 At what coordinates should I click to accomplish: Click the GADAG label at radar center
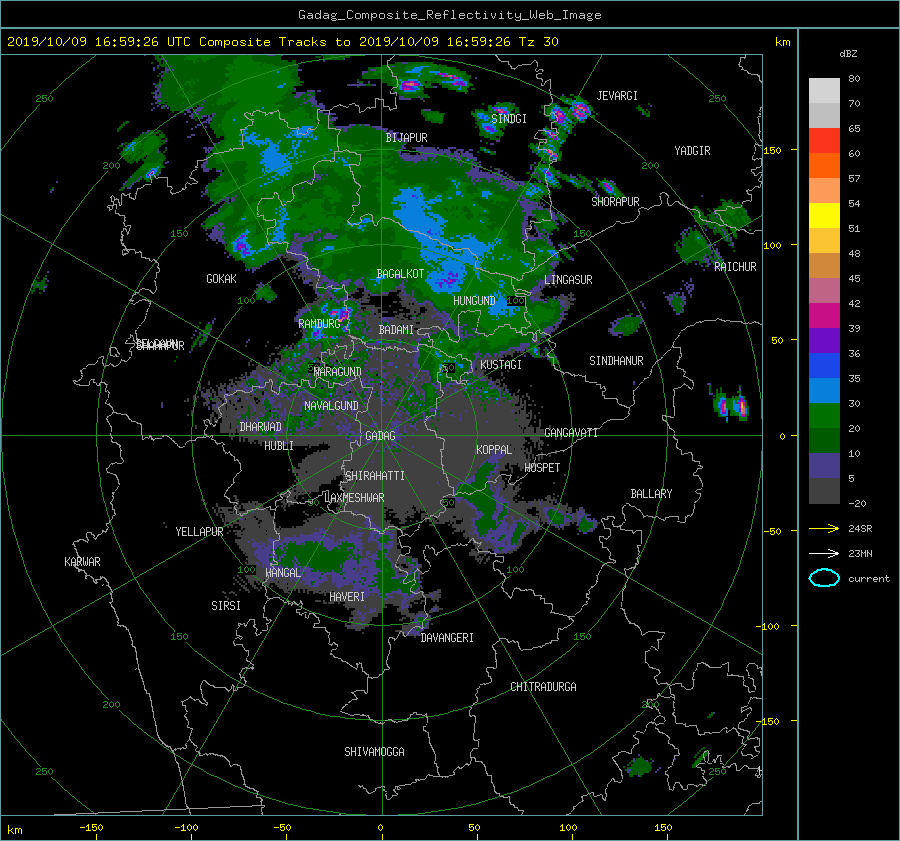[381, 436]
